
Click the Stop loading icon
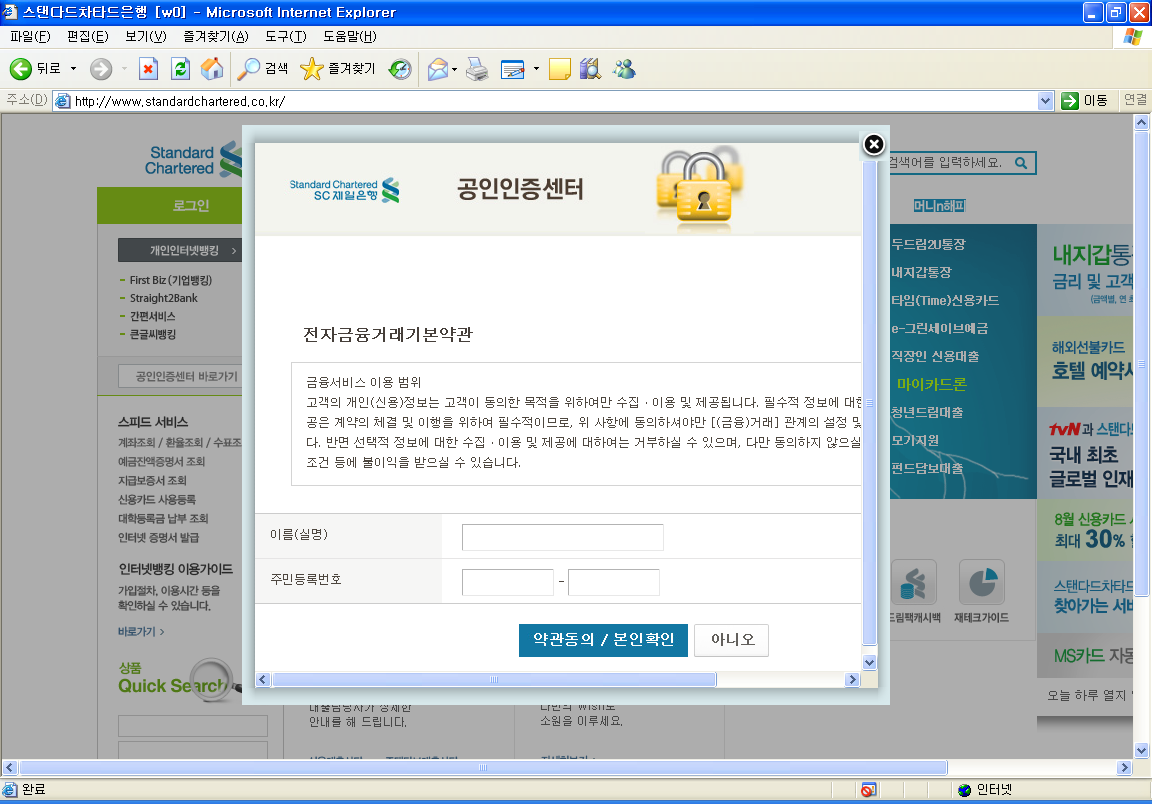[x=148, y=69]
